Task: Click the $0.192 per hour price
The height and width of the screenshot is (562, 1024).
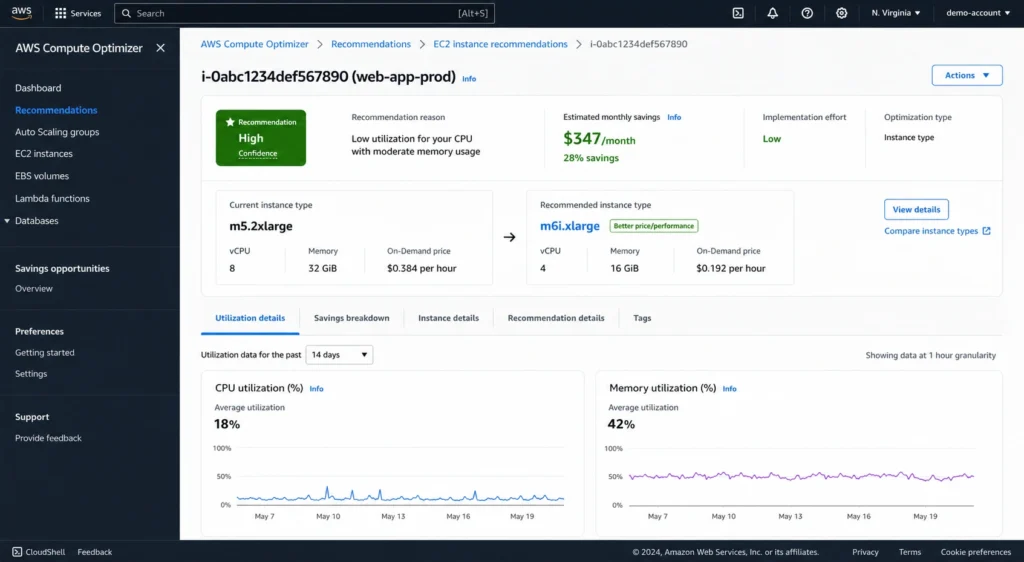Action: pyautogui.click(x=731, y=268)
